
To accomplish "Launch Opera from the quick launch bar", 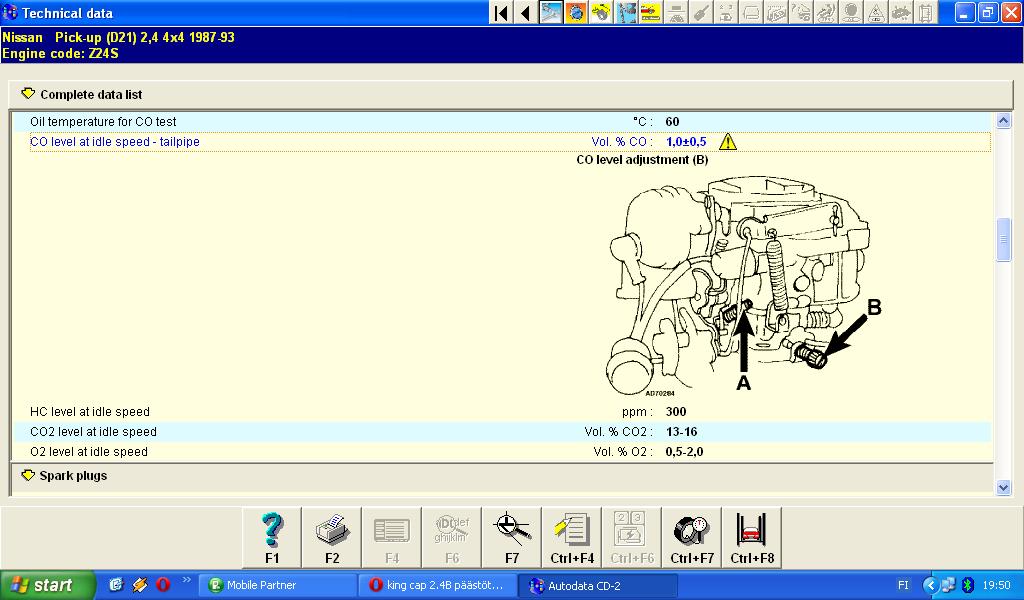I will (162, 585).
